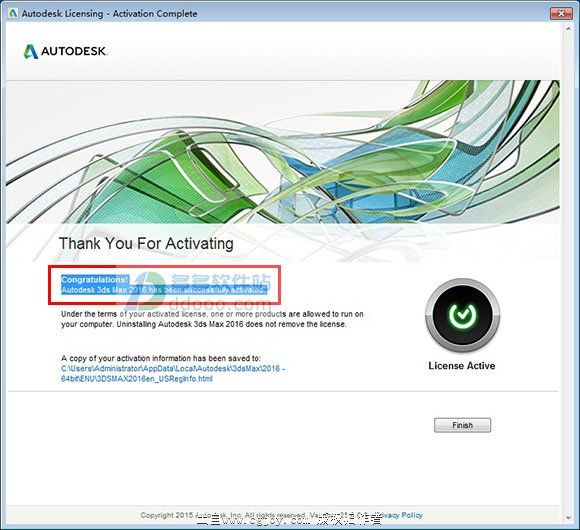Viewport: 580px width, 530px height.
Task: Click the 'Autodesk Licensing - Activation Complete' title text
Action: point(109,14)
